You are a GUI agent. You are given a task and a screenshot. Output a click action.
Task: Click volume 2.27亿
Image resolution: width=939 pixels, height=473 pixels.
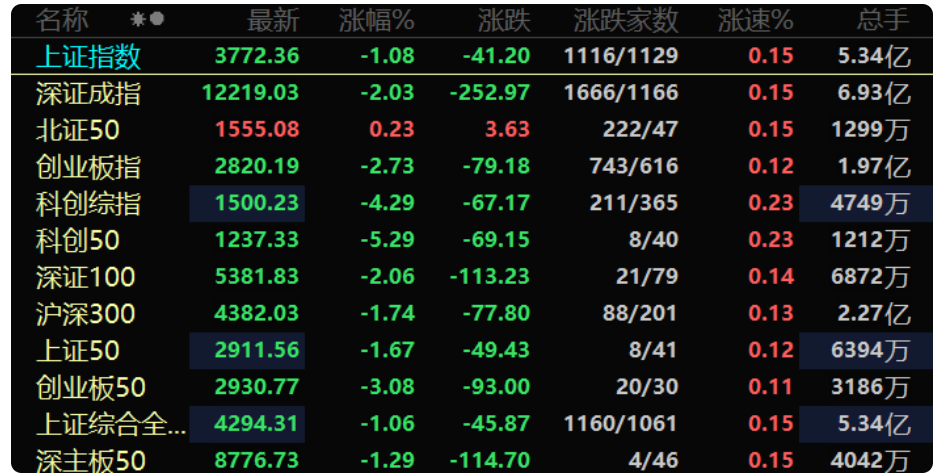pos(874,314)
